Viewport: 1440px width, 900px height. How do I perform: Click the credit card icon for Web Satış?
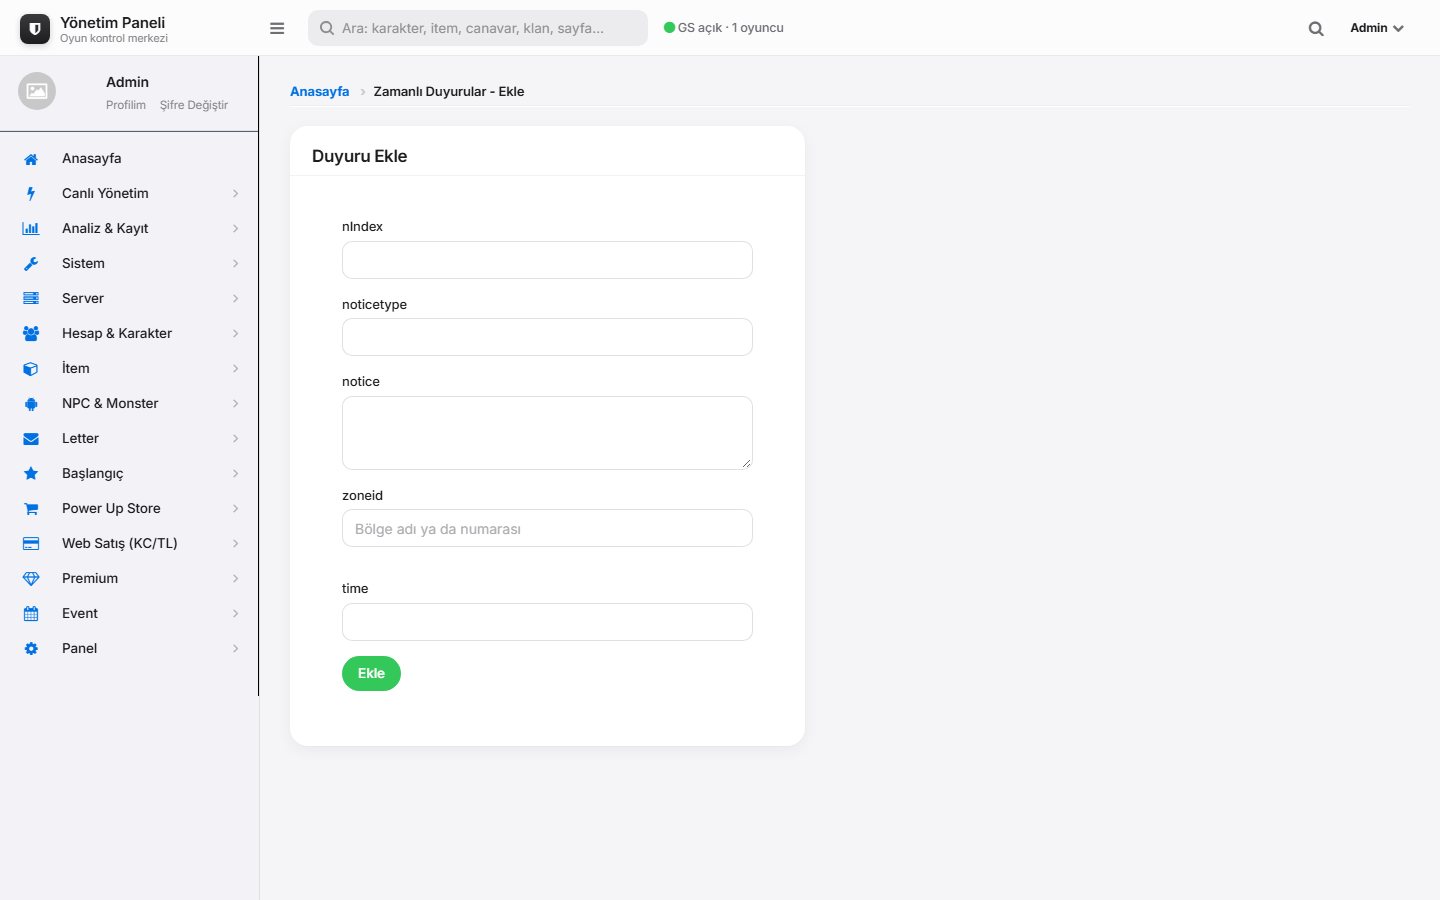(31, 544)
